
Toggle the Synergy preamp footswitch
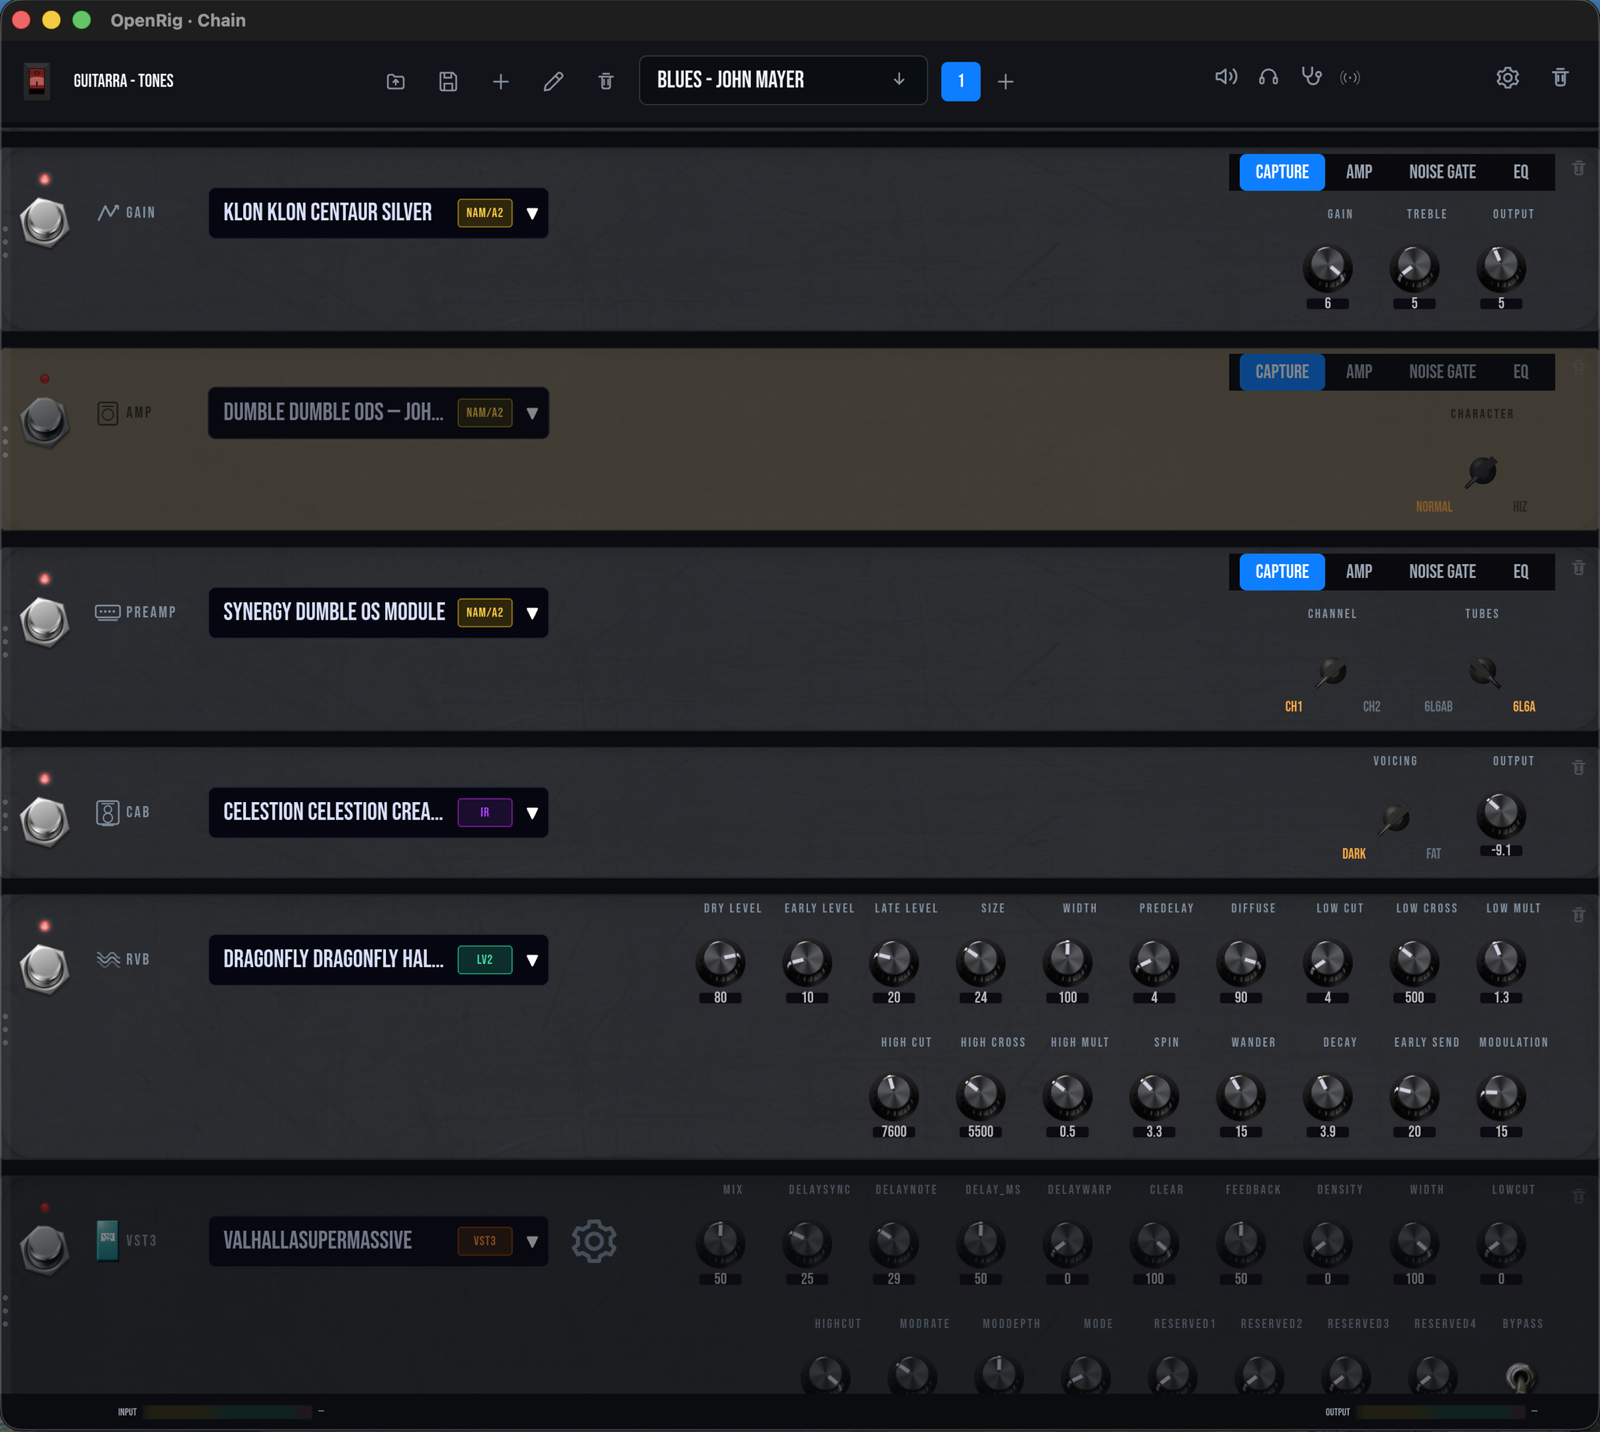pos(45,621)
